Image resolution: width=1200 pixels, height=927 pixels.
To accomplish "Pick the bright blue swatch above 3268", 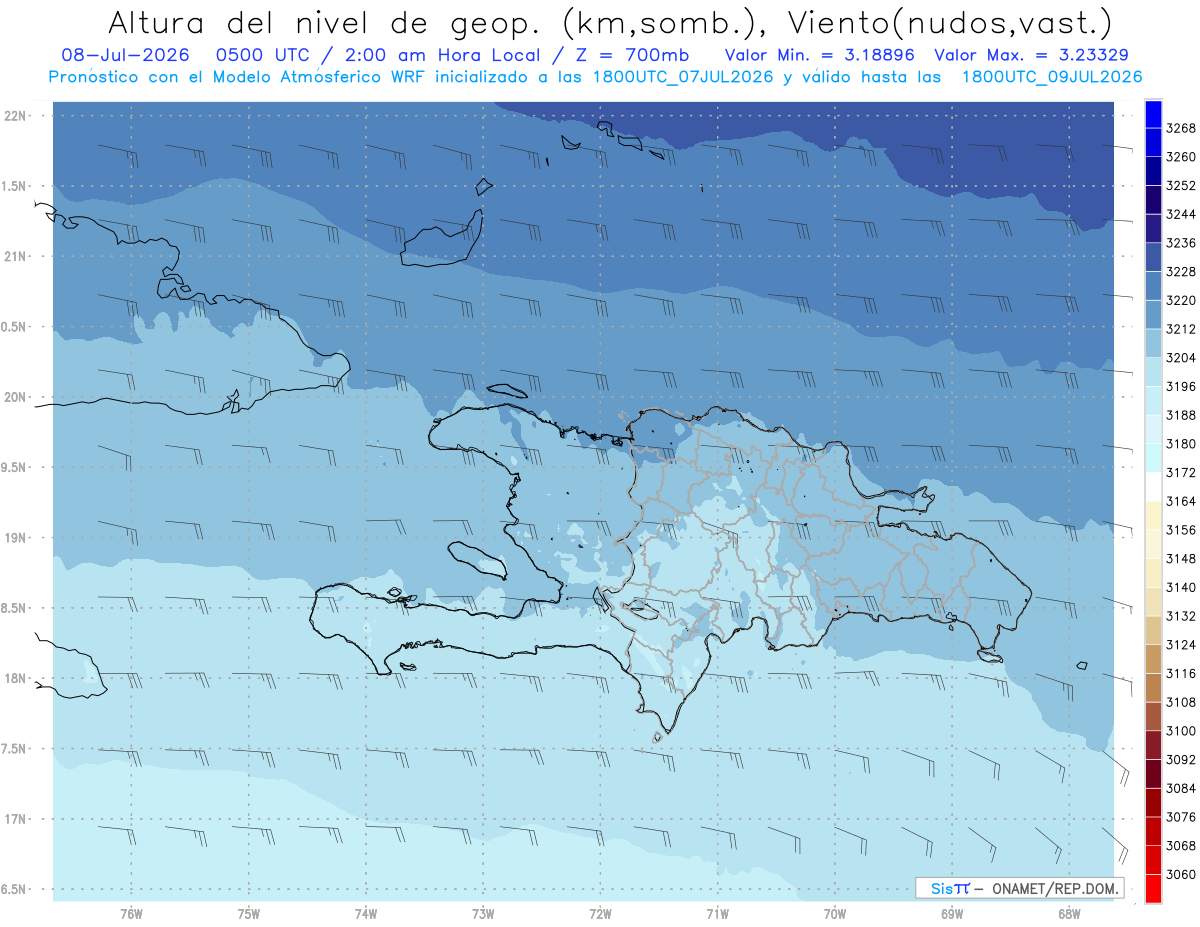I will click(x=1153, y=114).
